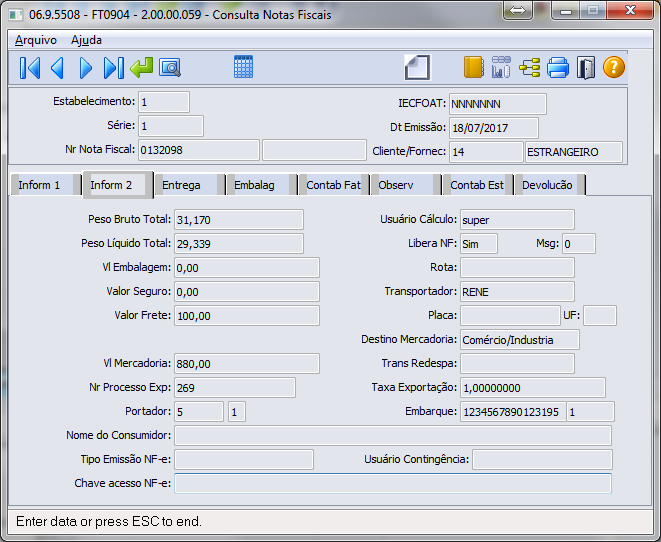Click the Dt Emissão field
This screenshot has height=542, width=661.
point(494,128)
